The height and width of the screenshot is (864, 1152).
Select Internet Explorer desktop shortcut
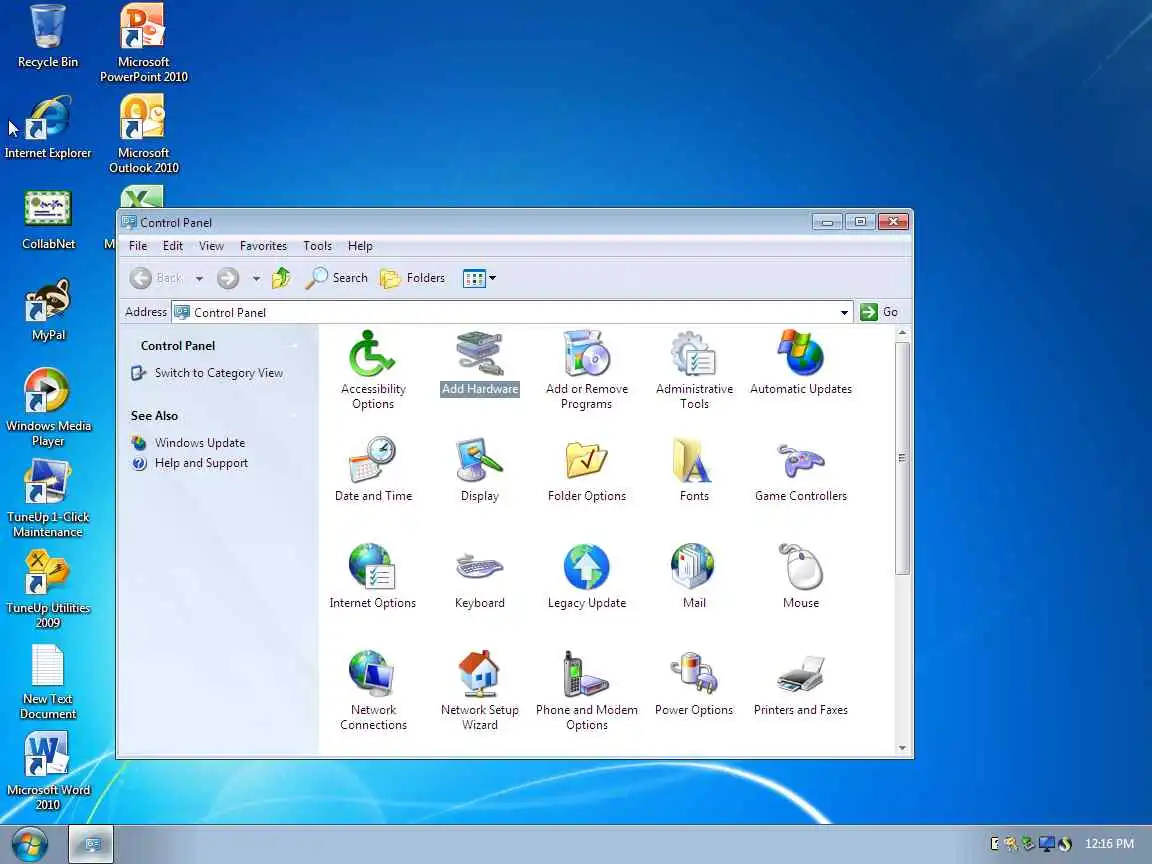pyautogui.click(x=48, y=127)
